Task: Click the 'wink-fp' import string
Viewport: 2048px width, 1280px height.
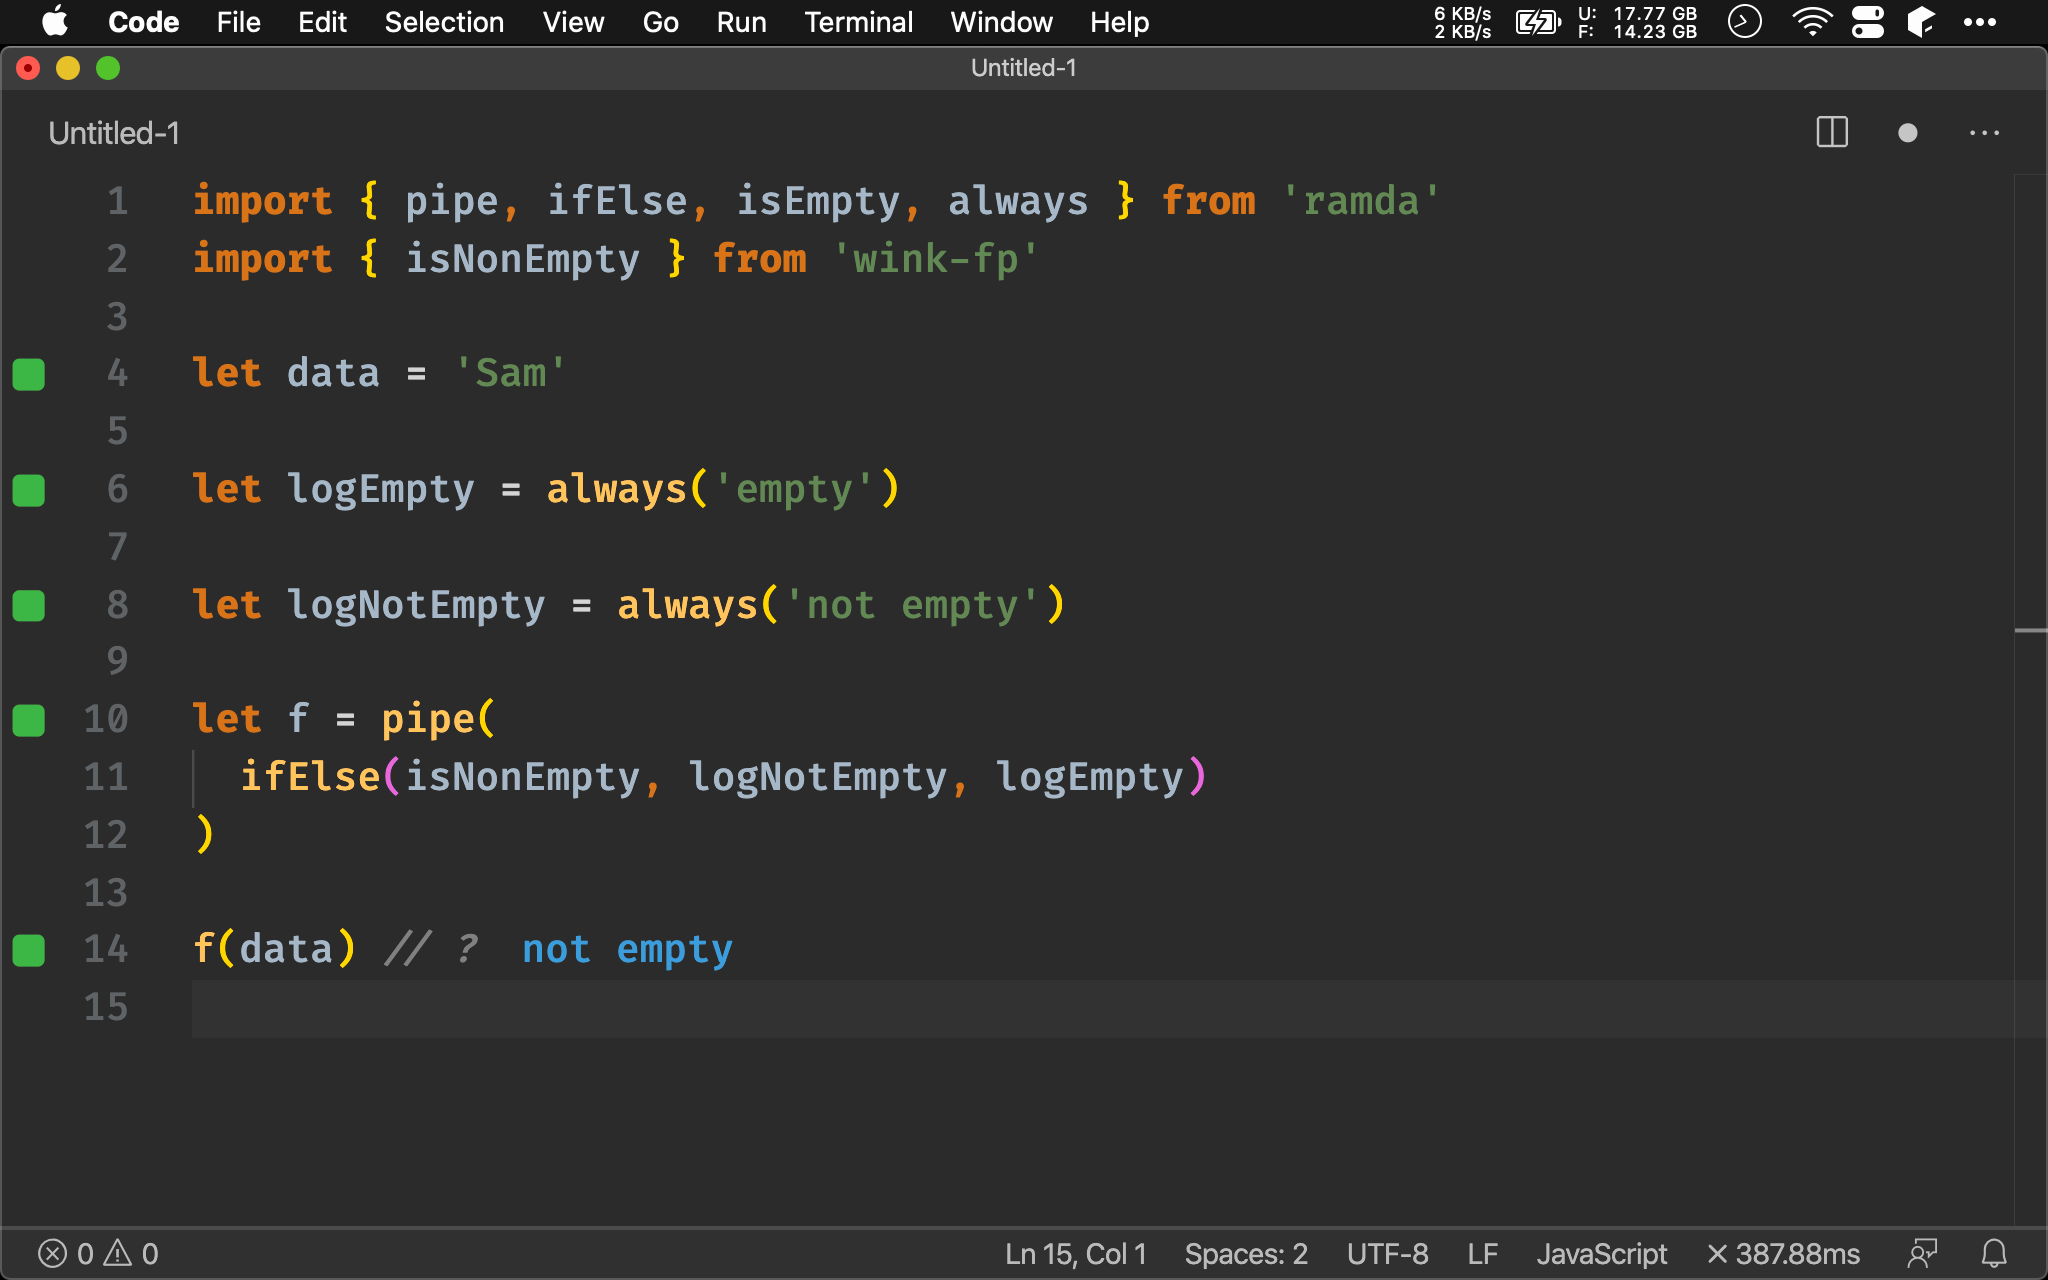Action: [x=936, y=259]
